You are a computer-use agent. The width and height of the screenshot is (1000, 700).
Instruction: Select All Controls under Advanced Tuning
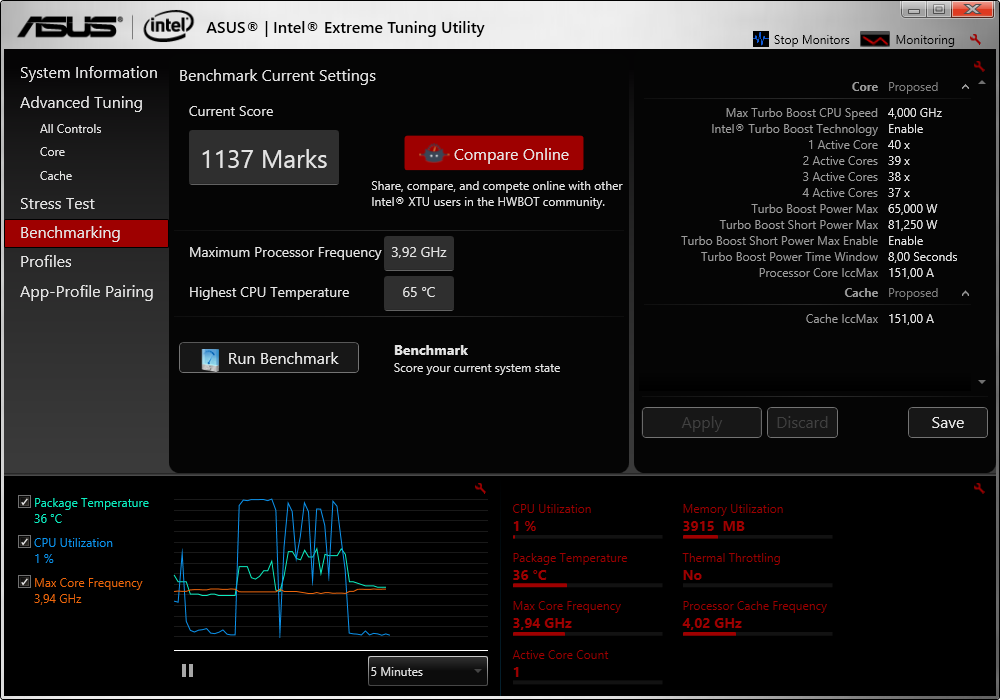click(x=70, y=129)
